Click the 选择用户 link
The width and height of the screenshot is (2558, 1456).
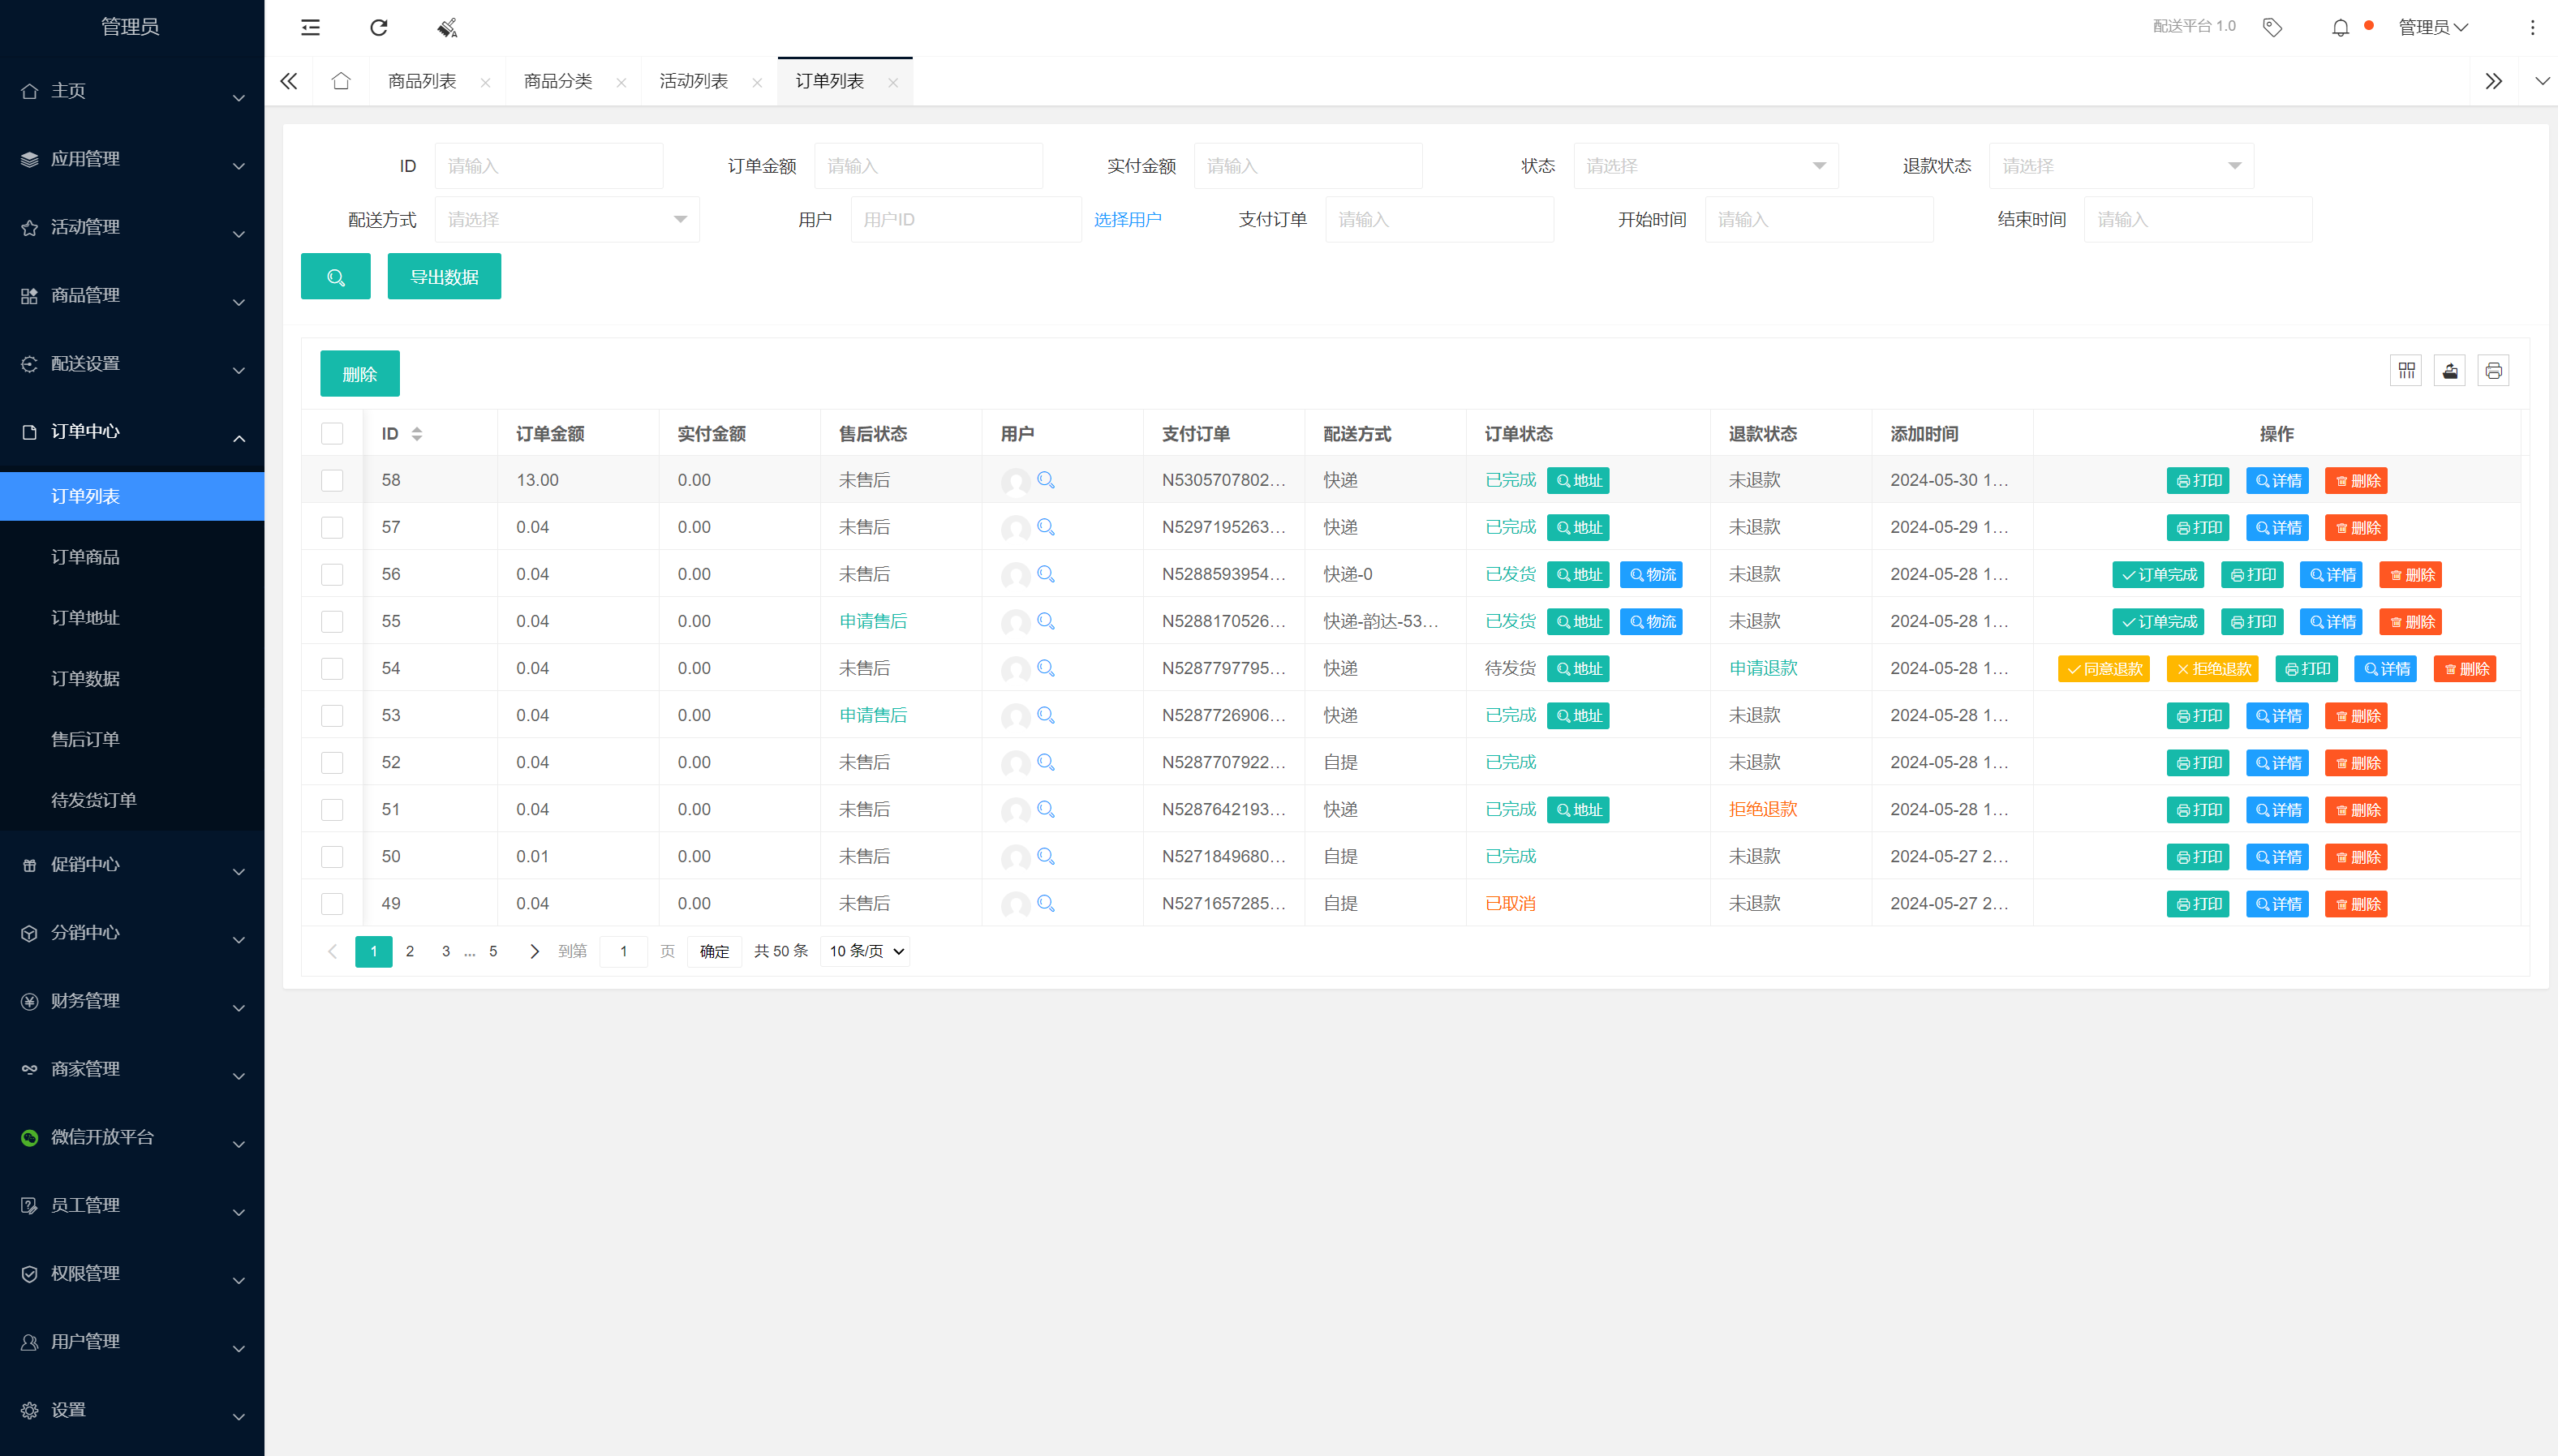click(1127, 220)
